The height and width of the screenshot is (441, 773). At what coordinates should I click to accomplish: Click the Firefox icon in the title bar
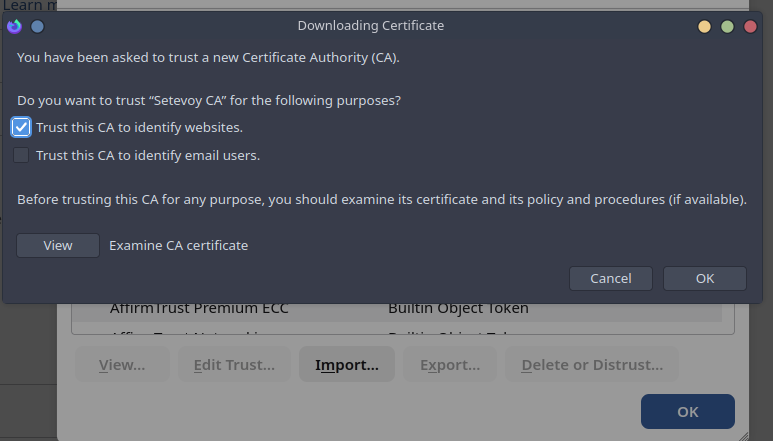(15, 26)
